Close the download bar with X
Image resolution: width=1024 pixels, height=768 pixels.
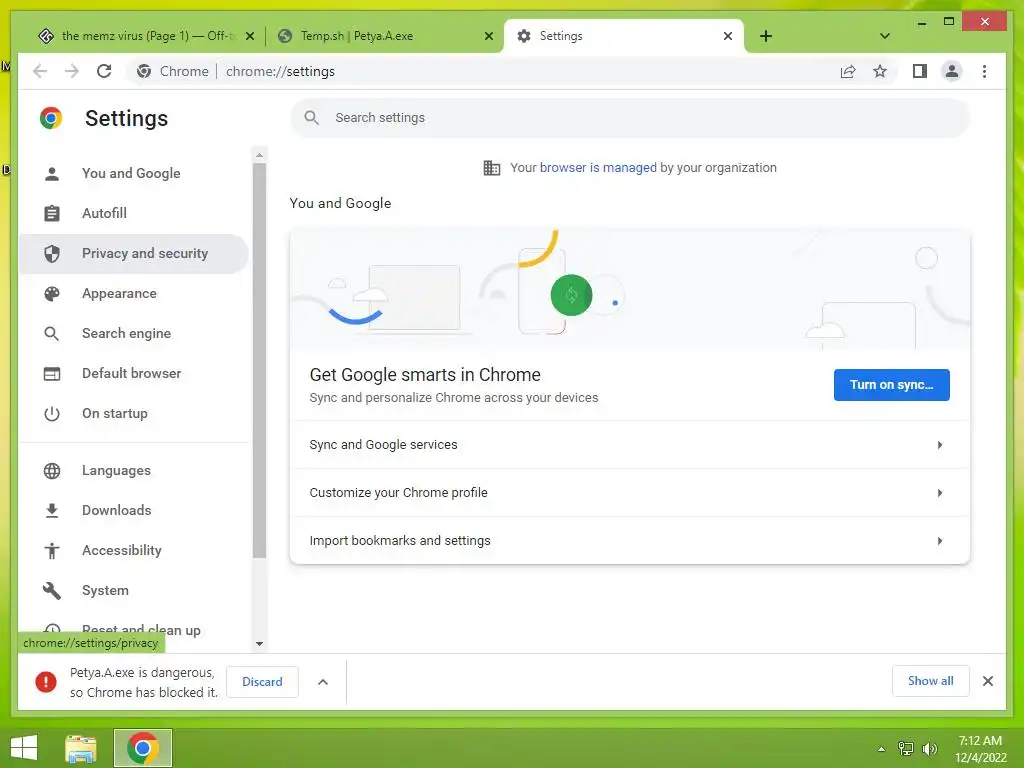pyautogui.click(x=987, y=681)
